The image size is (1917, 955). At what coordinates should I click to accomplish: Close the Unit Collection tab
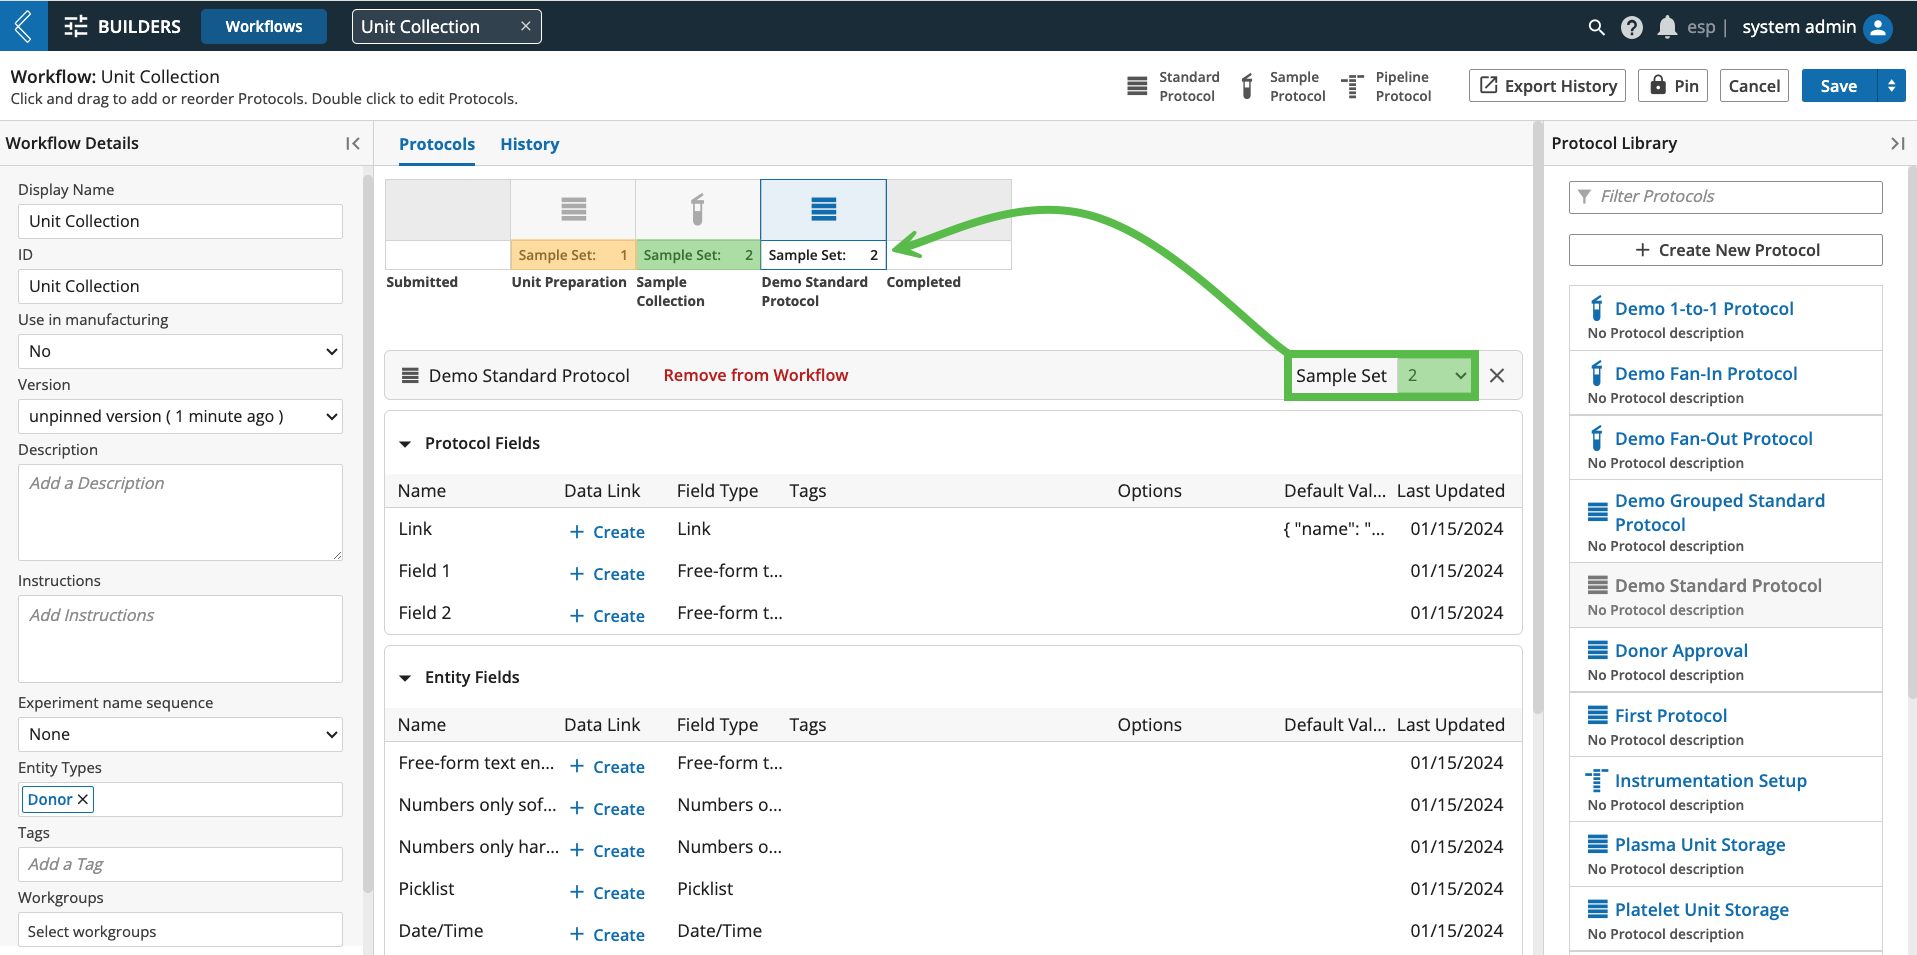(526, 26)
